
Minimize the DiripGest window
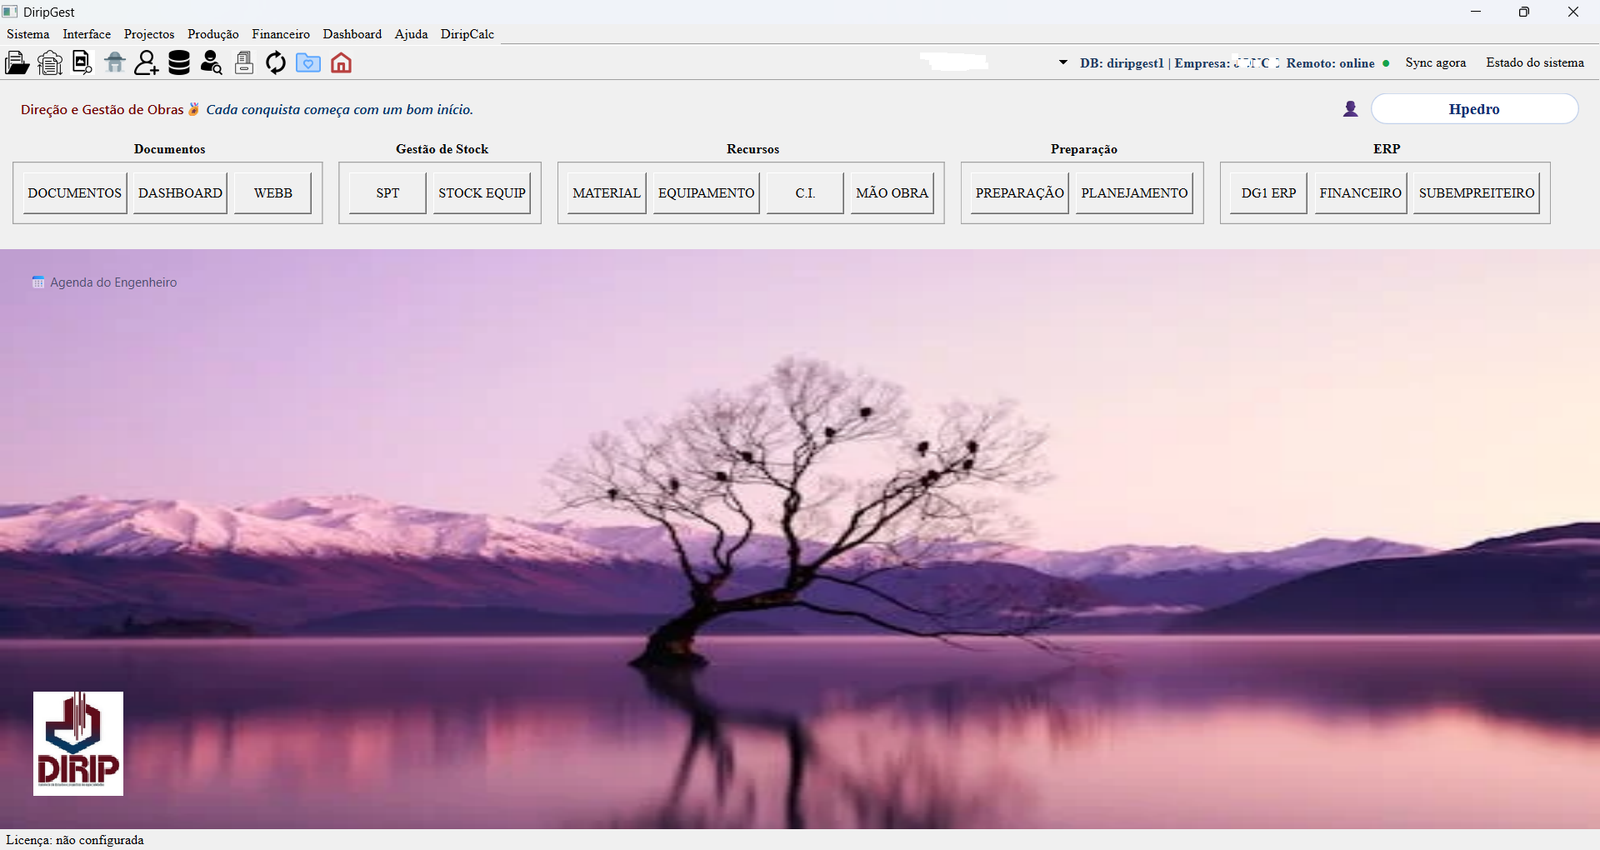point(1476,12)
